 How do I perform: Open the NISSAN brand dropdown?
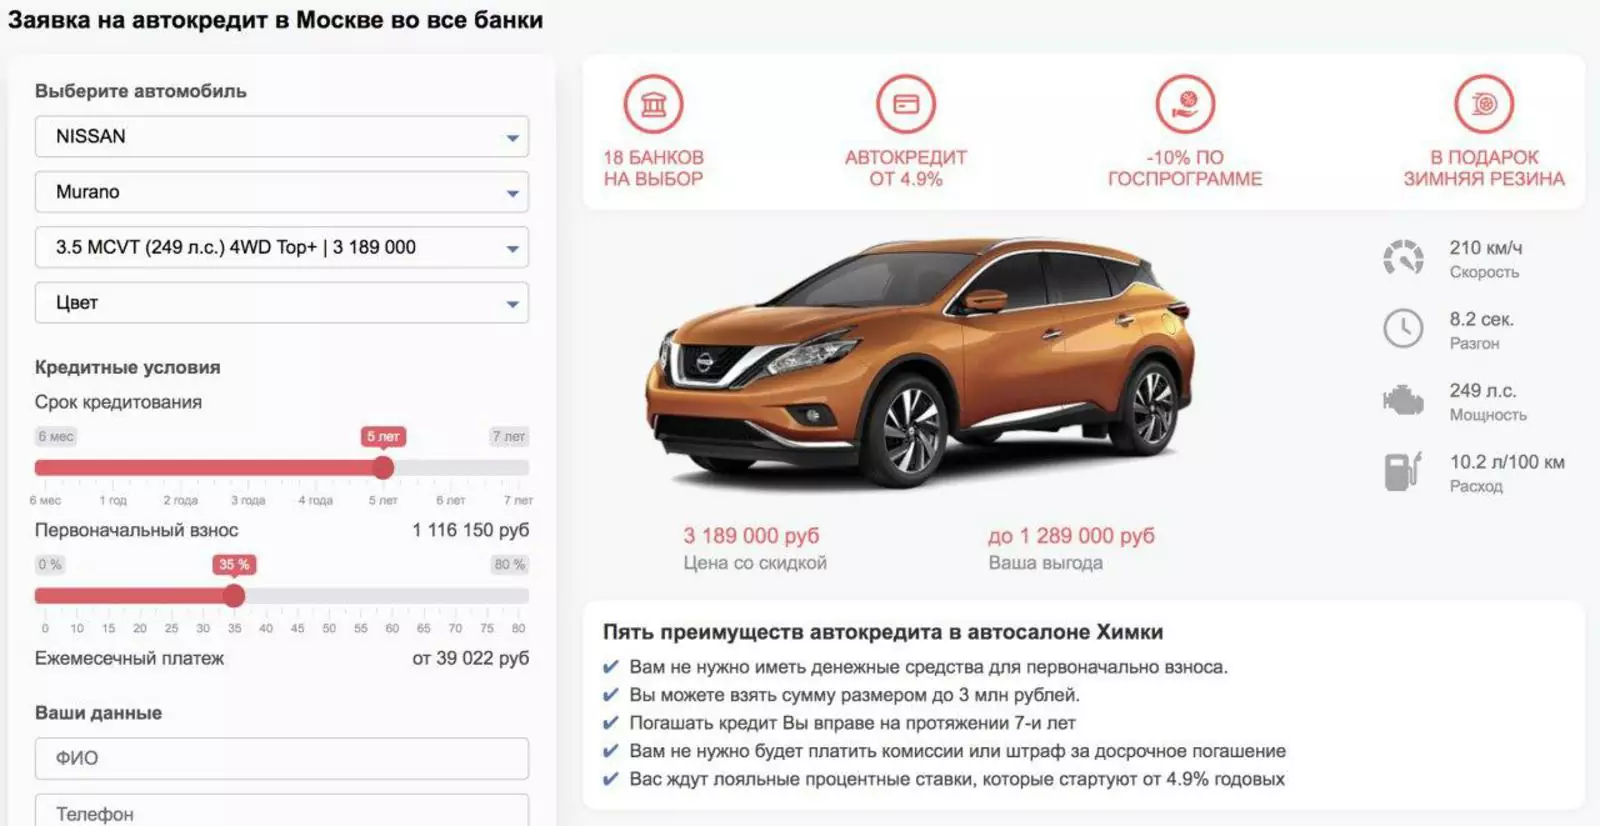click(282, 137)
